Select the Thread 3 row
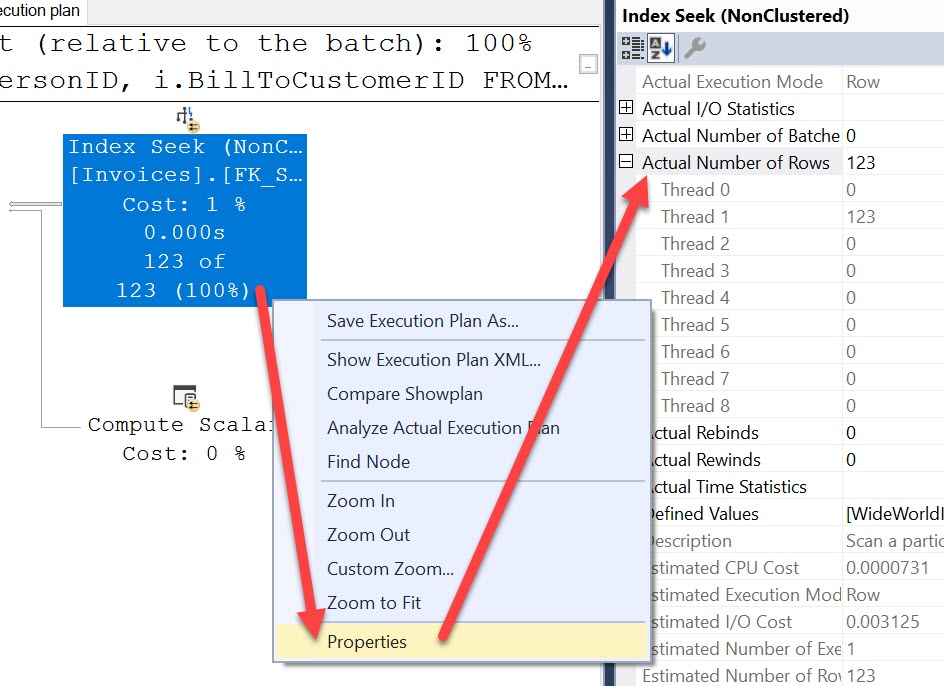Viewport: 944px width, 686px height. [790, 270]
